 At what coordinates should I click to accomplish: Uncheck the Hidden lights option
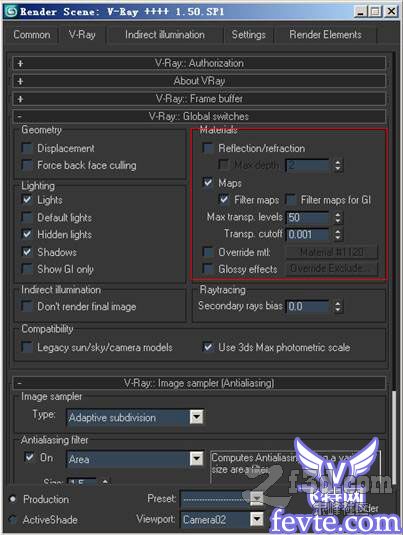(x=27, y=234)
